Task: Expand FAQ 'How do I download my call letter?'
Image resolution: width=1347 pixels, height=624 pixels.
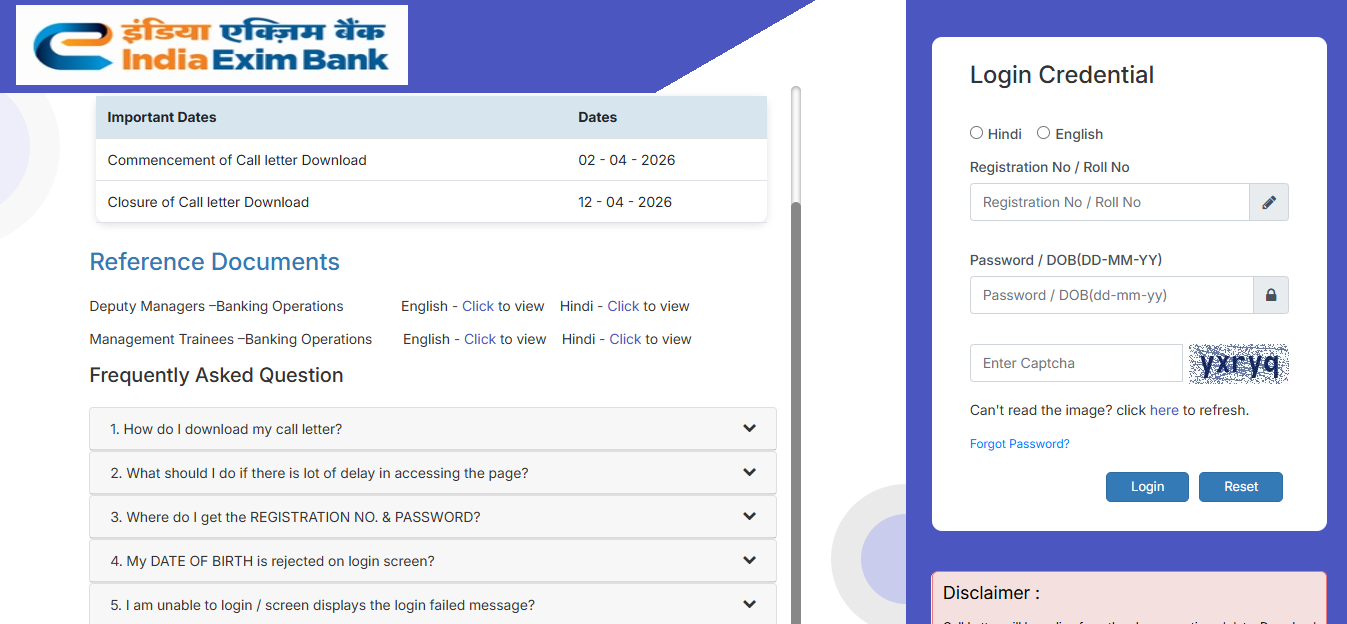Action: [x=432, y=429]
